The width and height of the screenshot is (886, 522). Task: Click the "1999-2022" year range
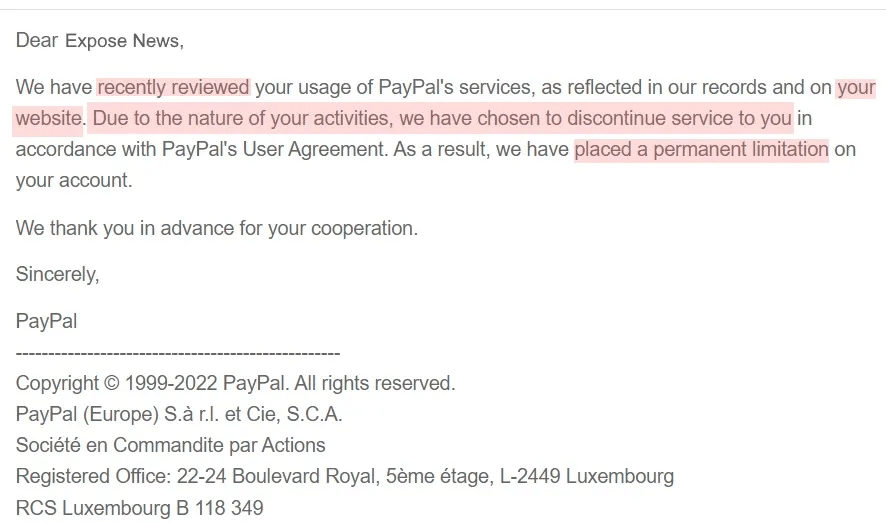pos(171,384)
